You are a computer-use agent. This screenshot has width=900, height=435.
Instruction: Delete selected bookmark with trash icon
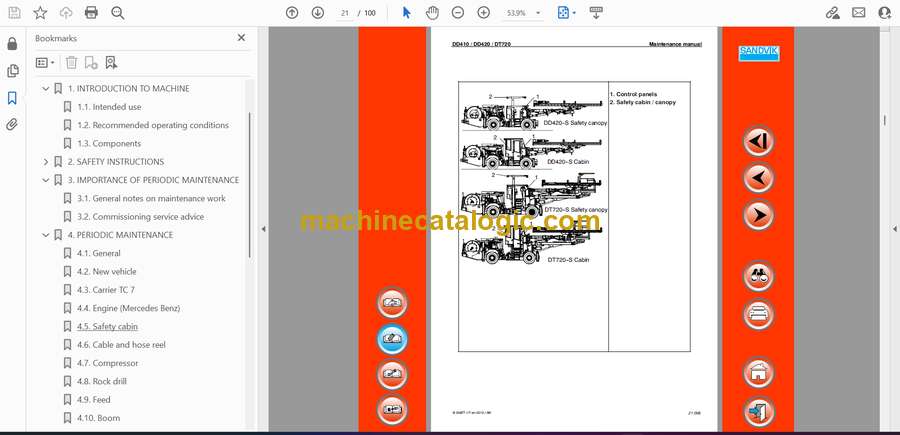coord(71,63)
